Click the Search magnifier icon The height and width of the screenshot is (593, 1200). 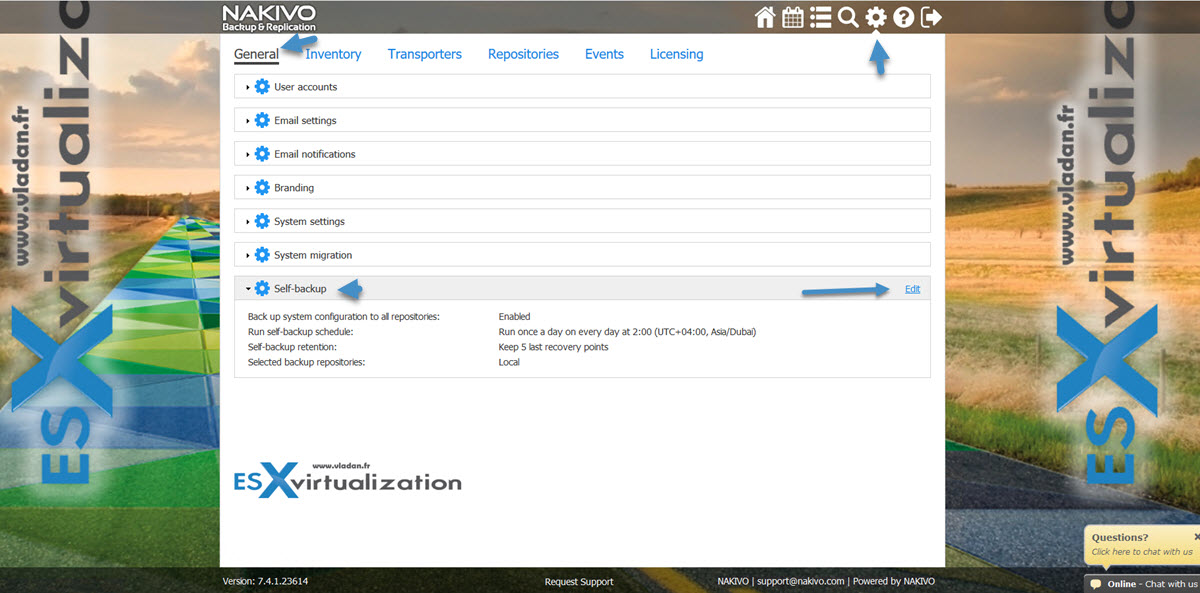848,17
